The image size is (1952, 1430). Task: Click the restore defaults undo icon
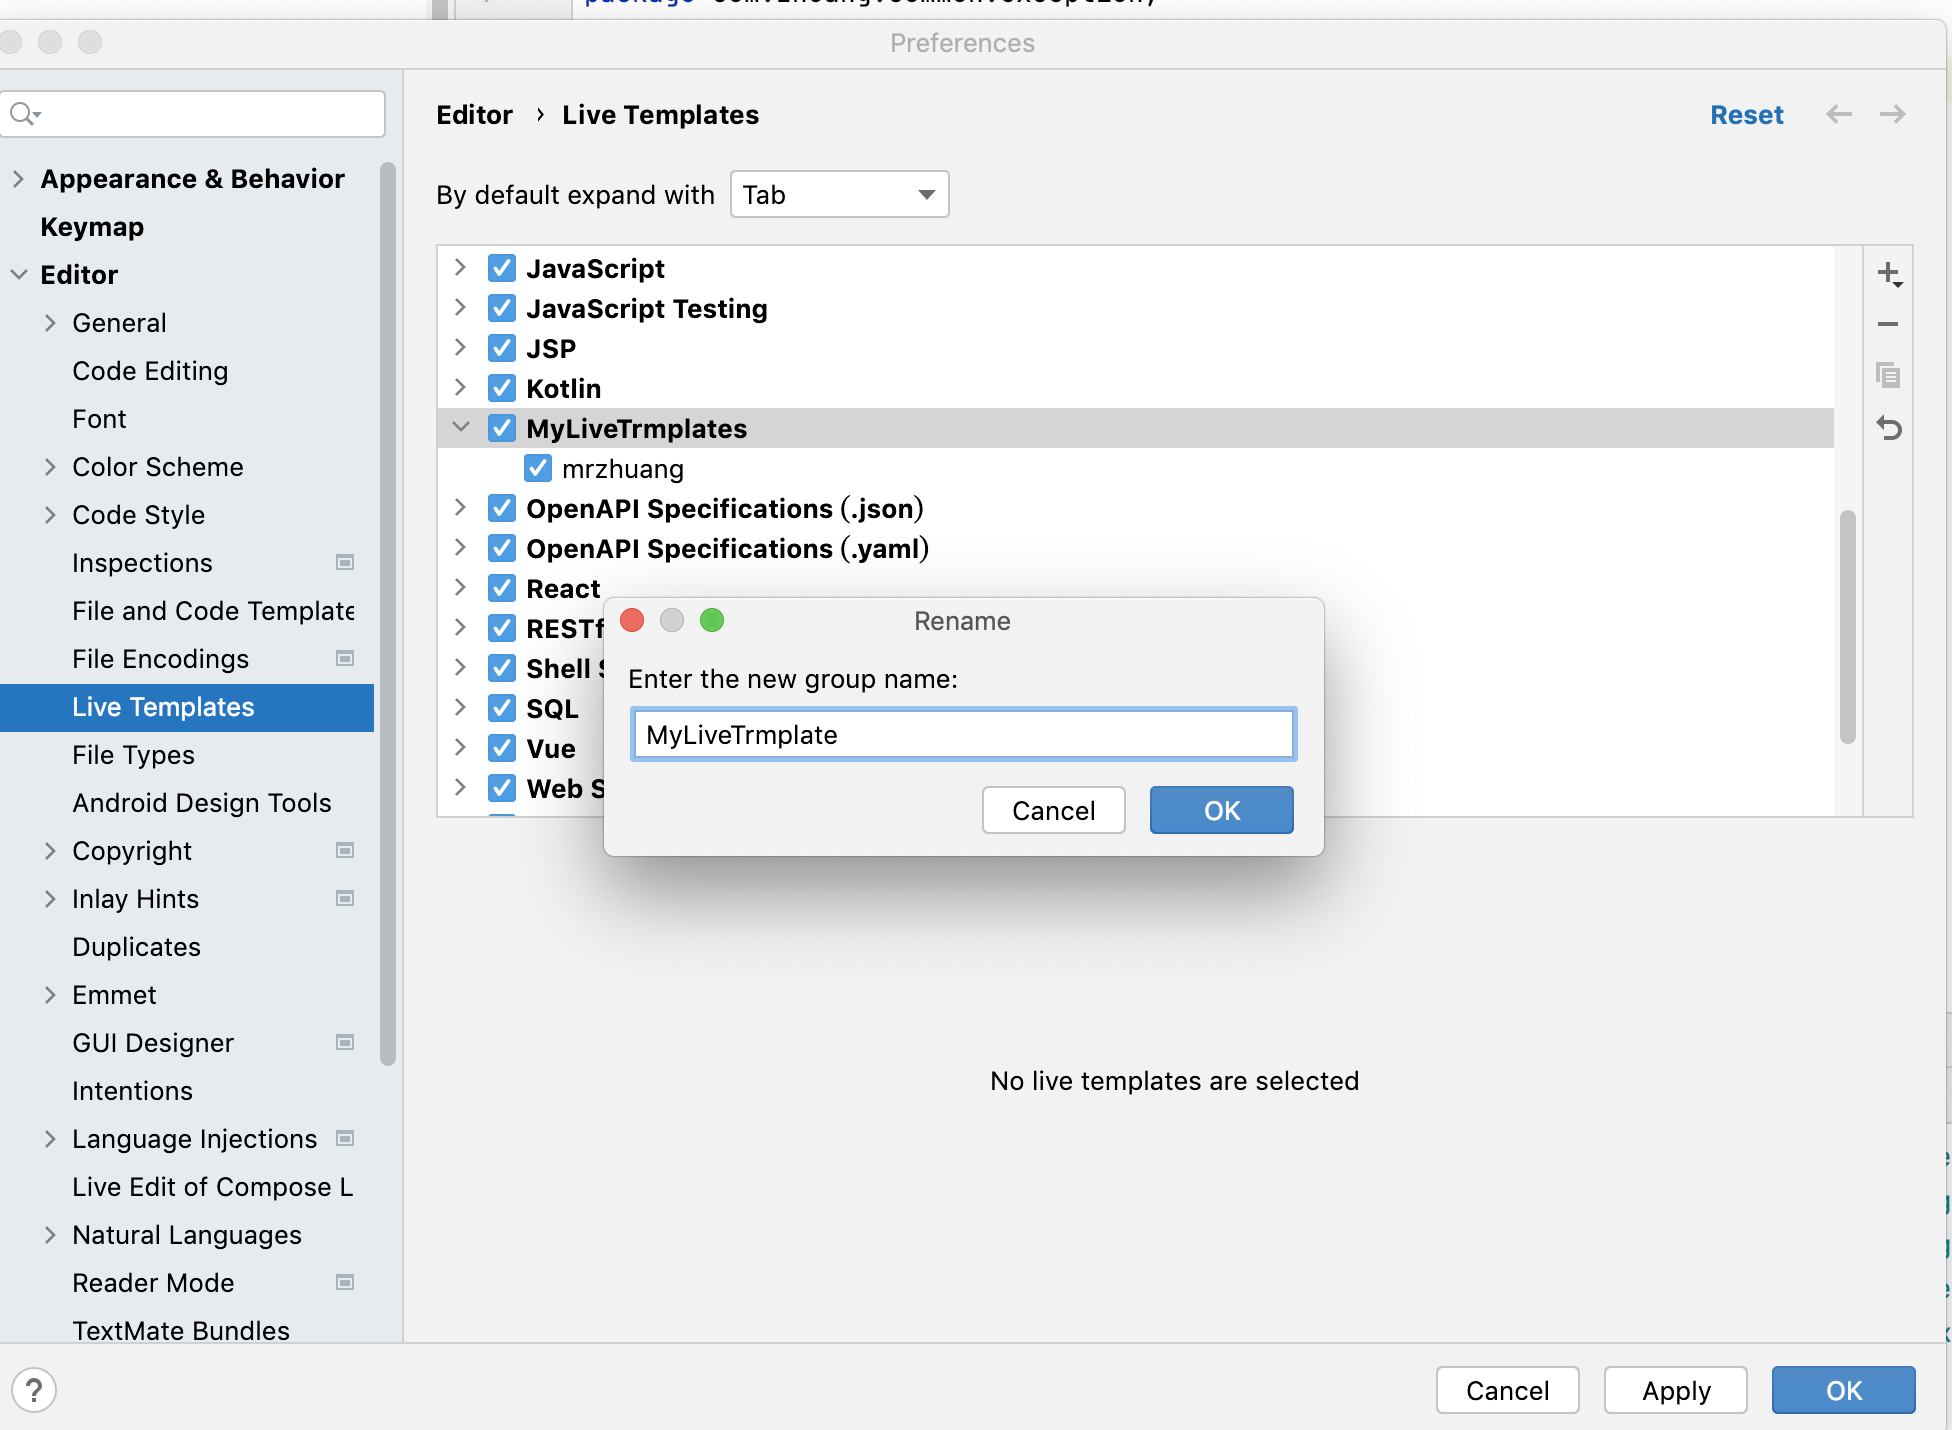(1888, 428)
